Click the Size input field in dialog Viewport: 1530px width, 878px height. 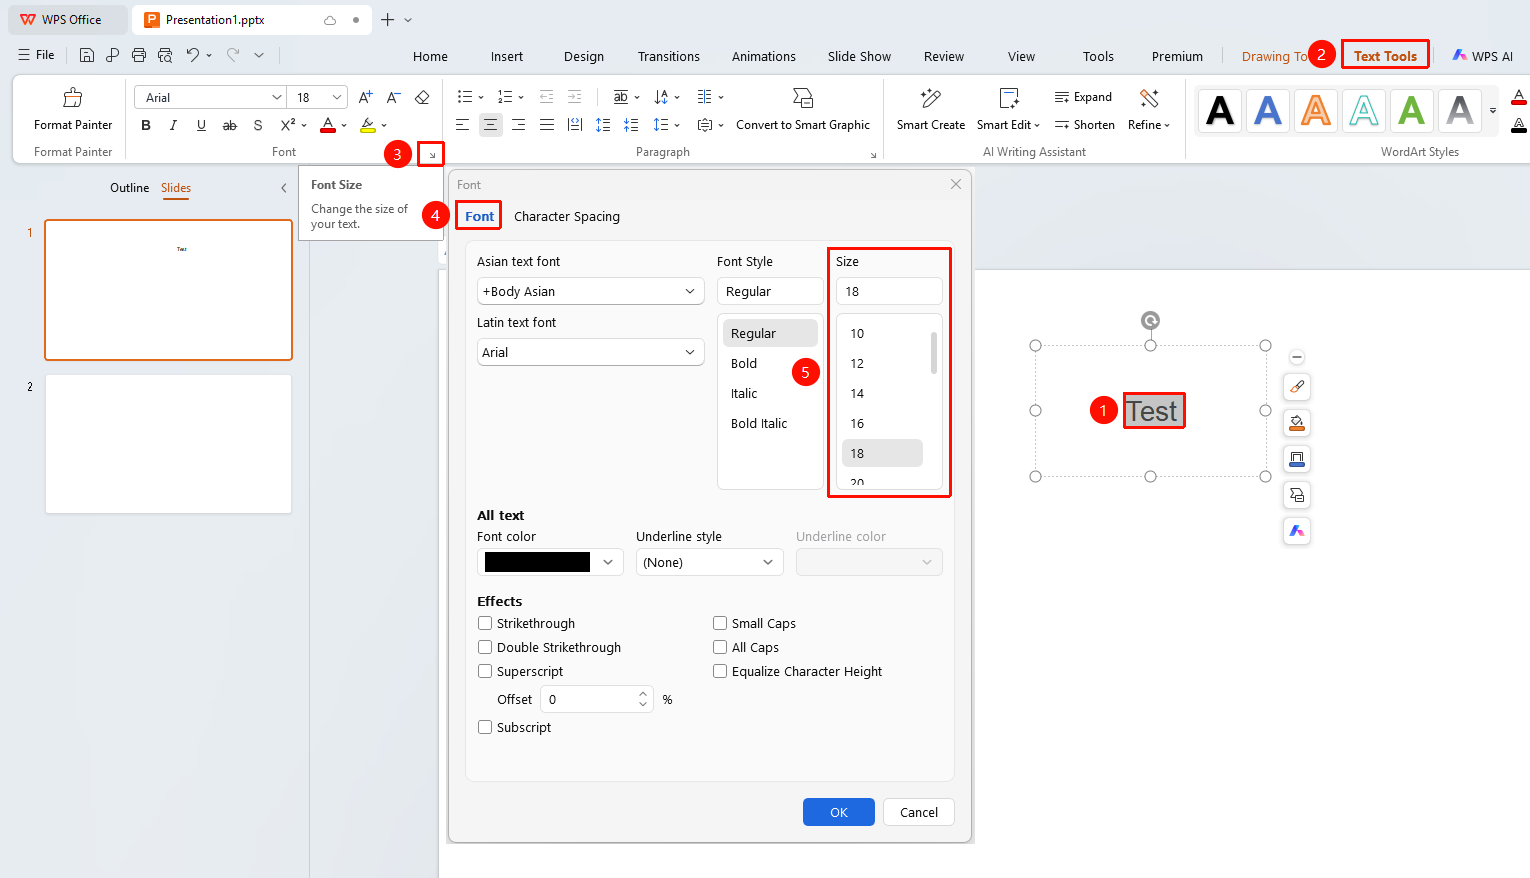[x=889, y=291]
